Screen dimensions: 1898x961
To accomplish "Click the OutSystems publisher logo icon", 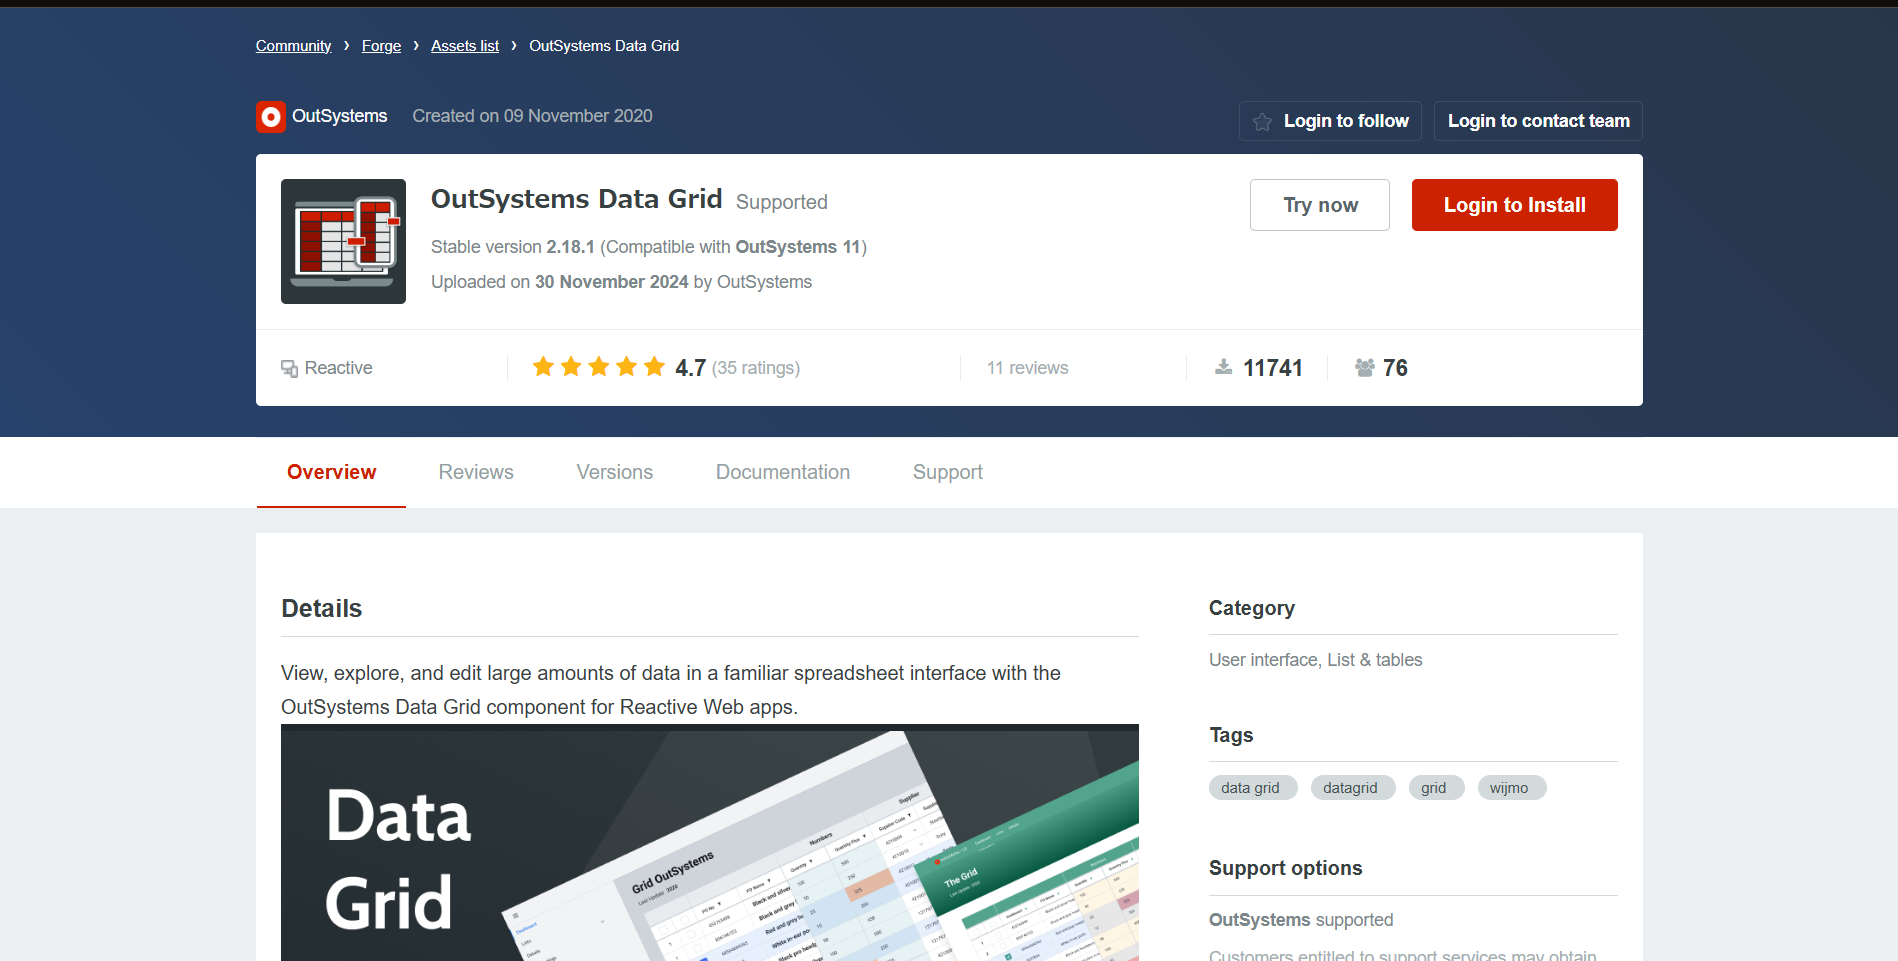I will (x=270, y=116).
